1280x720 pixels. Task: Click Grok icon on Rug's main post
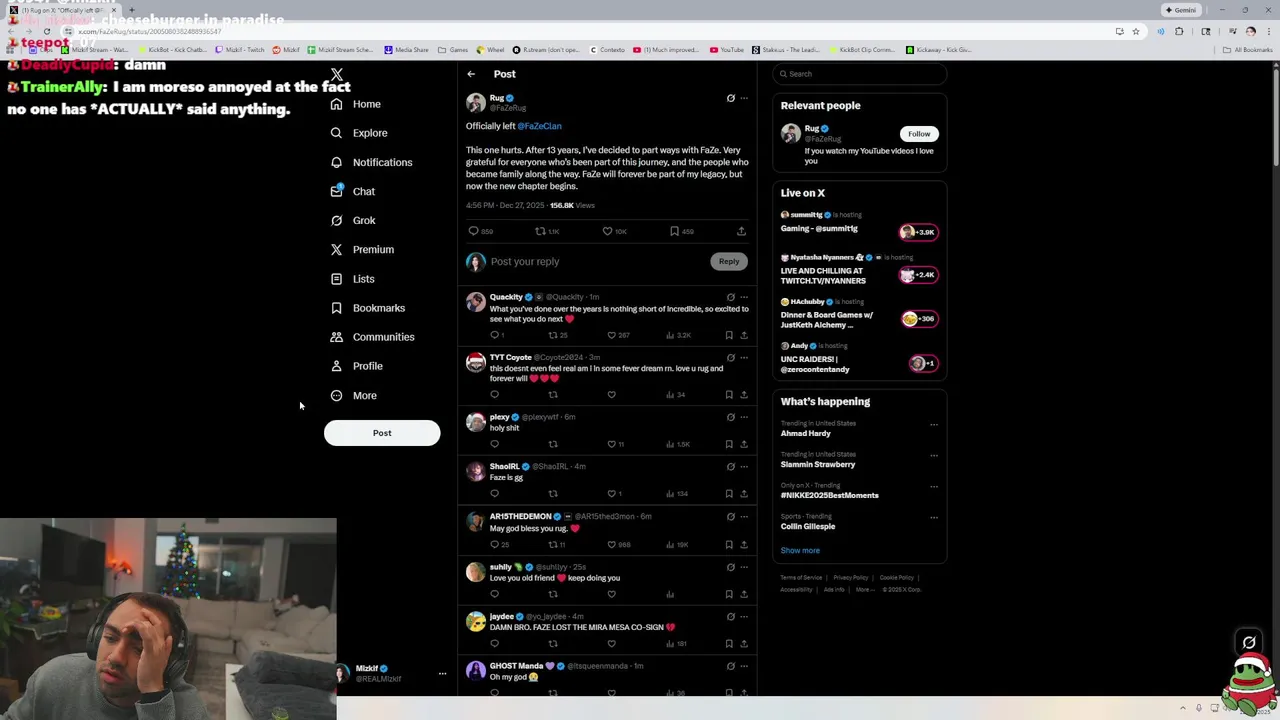[x=730, y=98]
